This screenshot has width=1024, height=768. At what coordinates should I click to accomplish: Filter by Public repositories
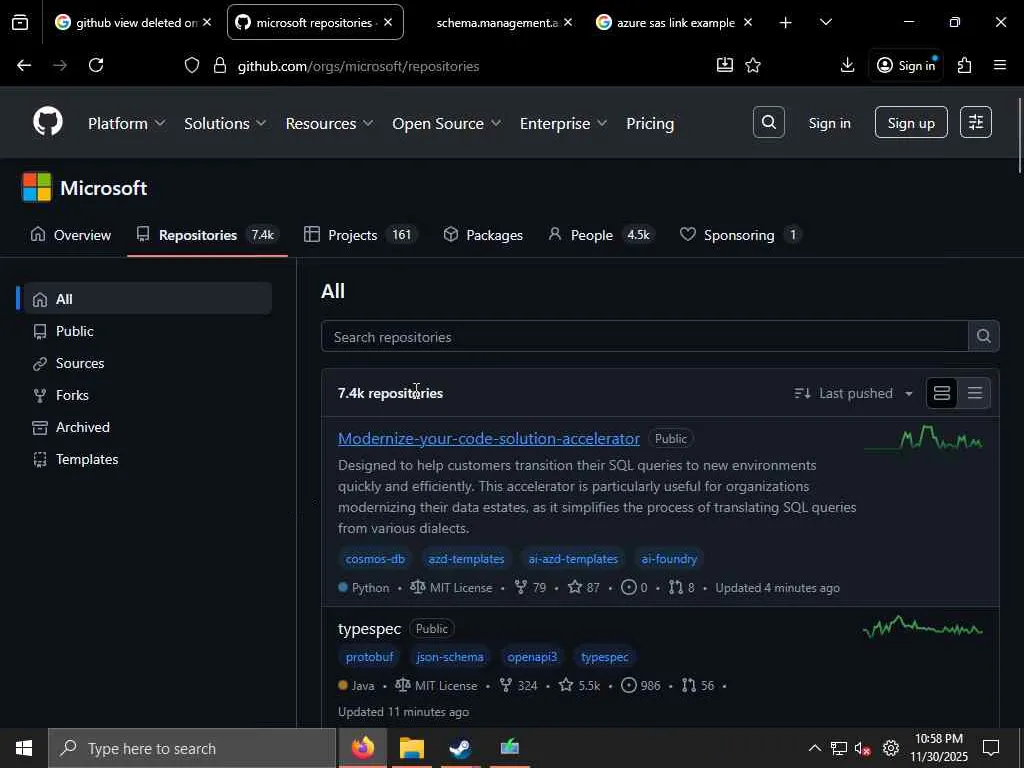(x=148, y=331)
